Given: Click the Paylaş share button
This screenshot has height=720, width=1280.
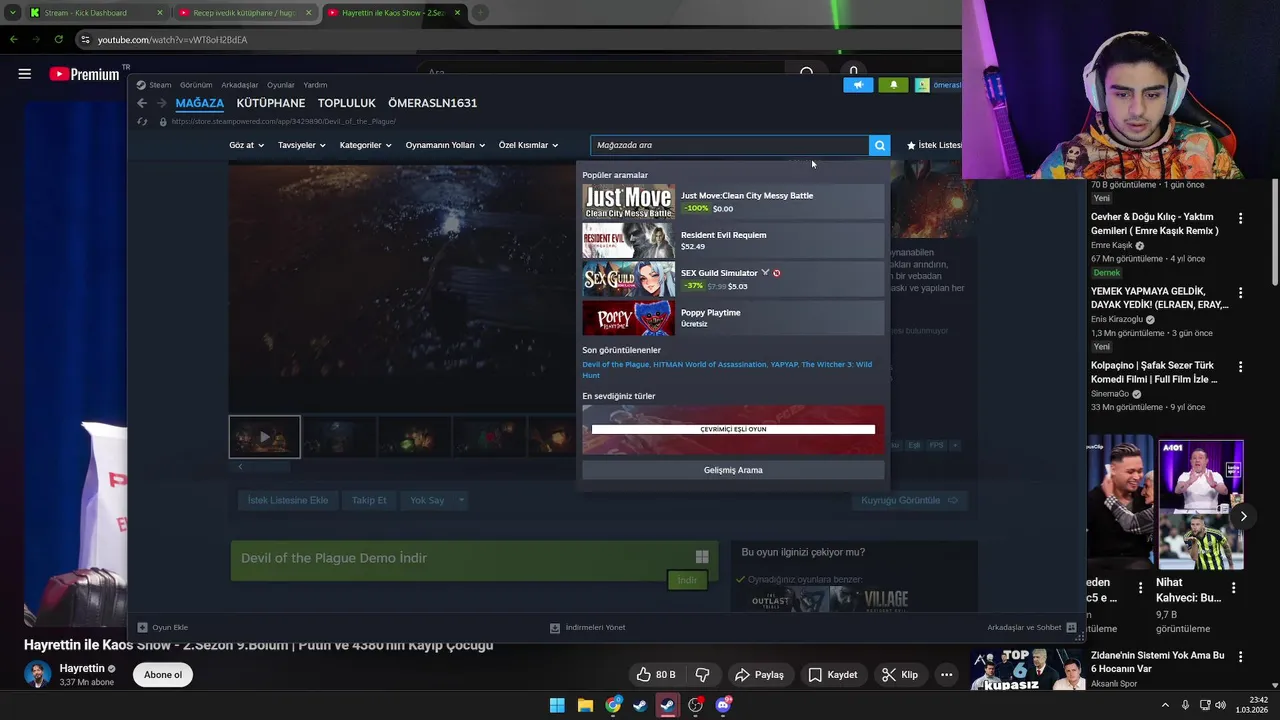Looking at the screenshot, I should (759, 675).
